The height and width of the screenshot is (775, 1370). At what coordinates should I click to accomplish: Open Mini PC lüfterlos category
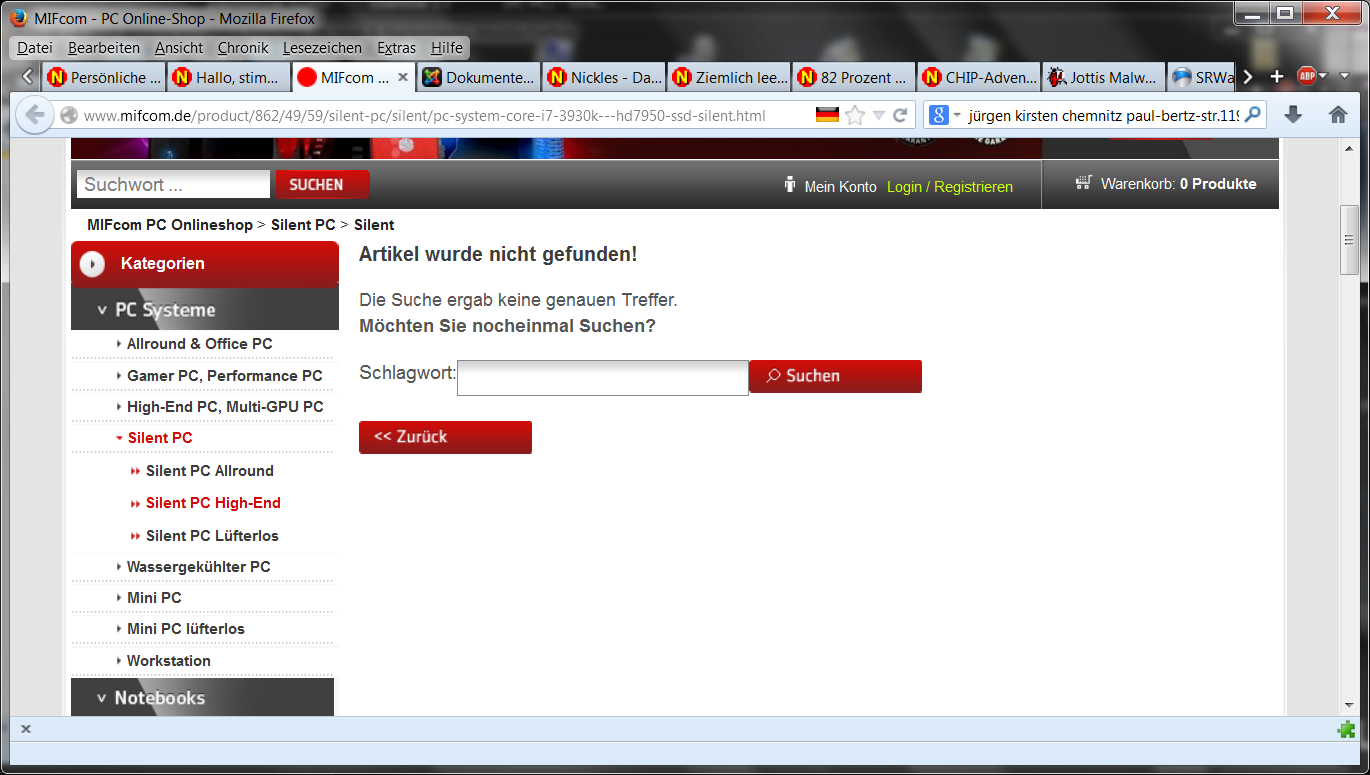pos(186,629)
